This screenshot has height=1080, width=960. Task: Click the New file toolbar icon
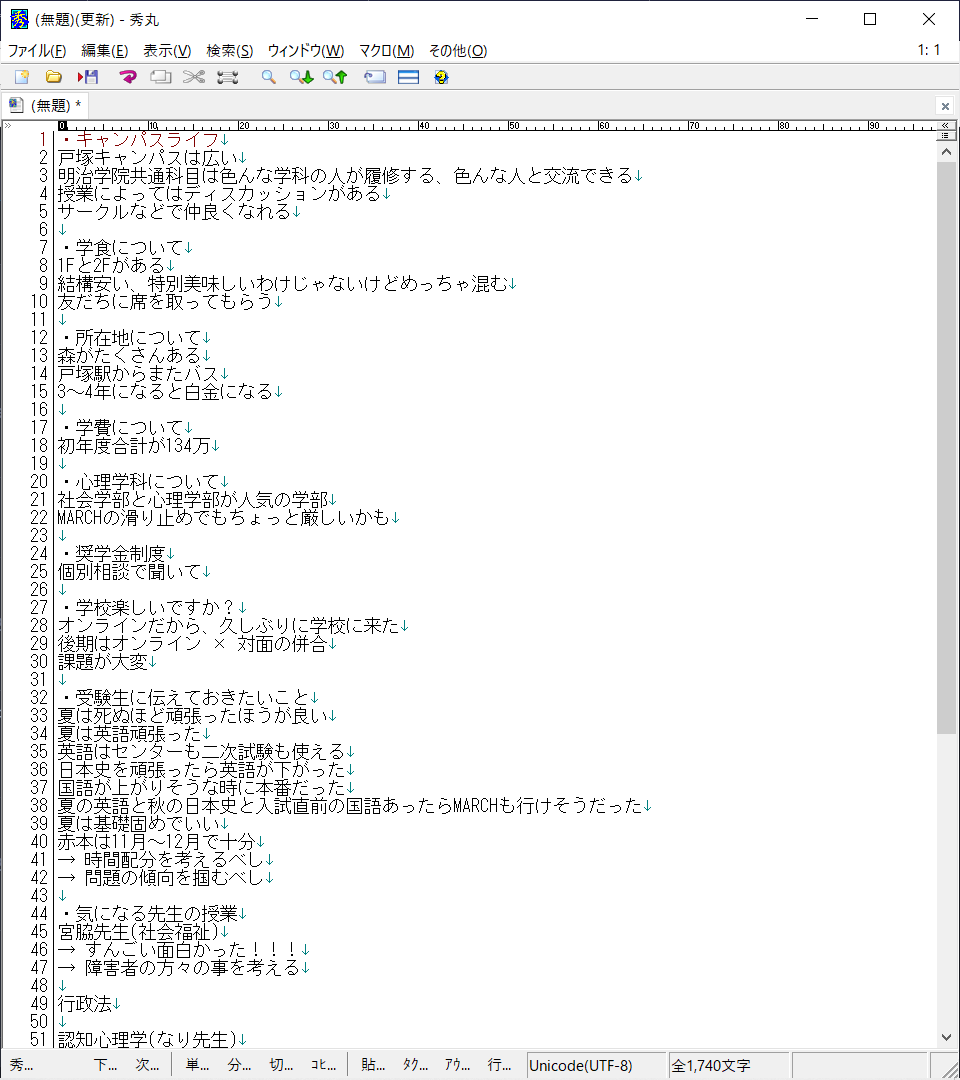coord(21,77)
